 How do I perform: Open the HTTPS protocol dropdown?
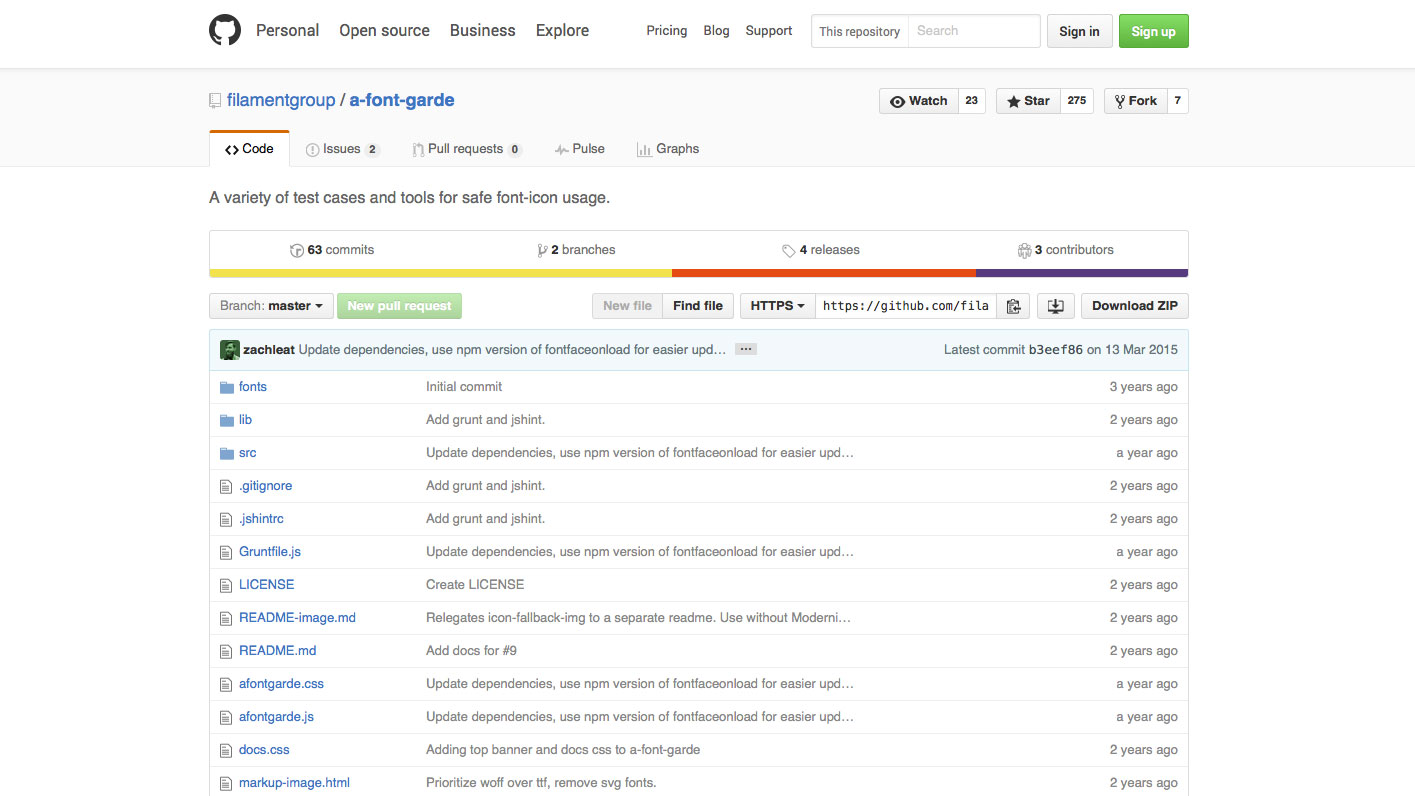777,306
